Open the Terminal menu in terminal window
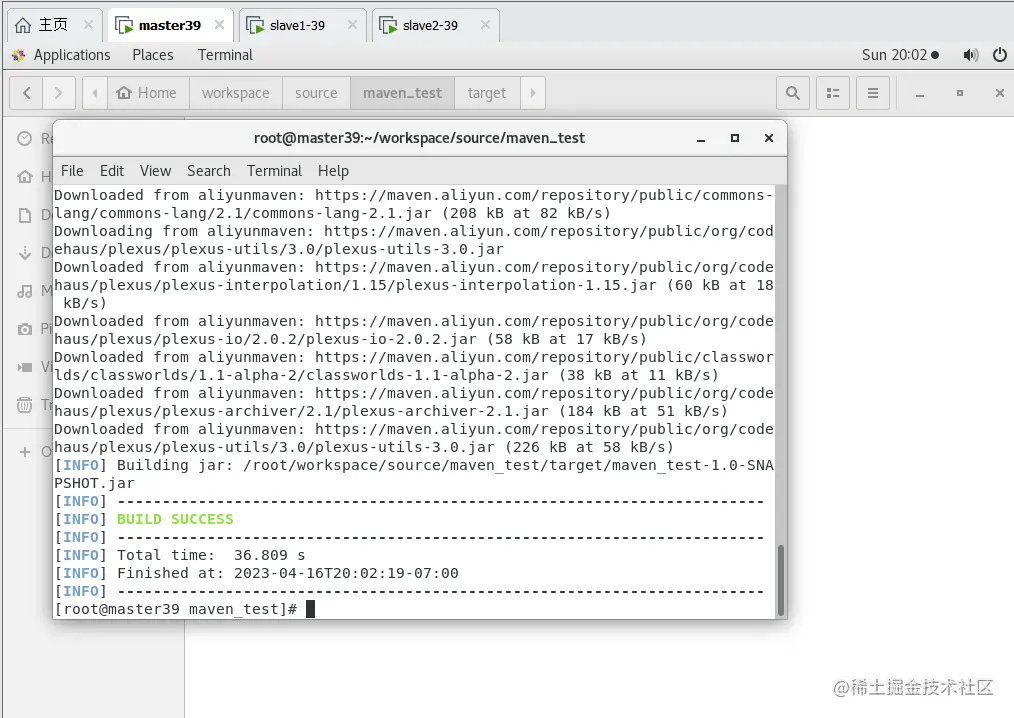 274,171
